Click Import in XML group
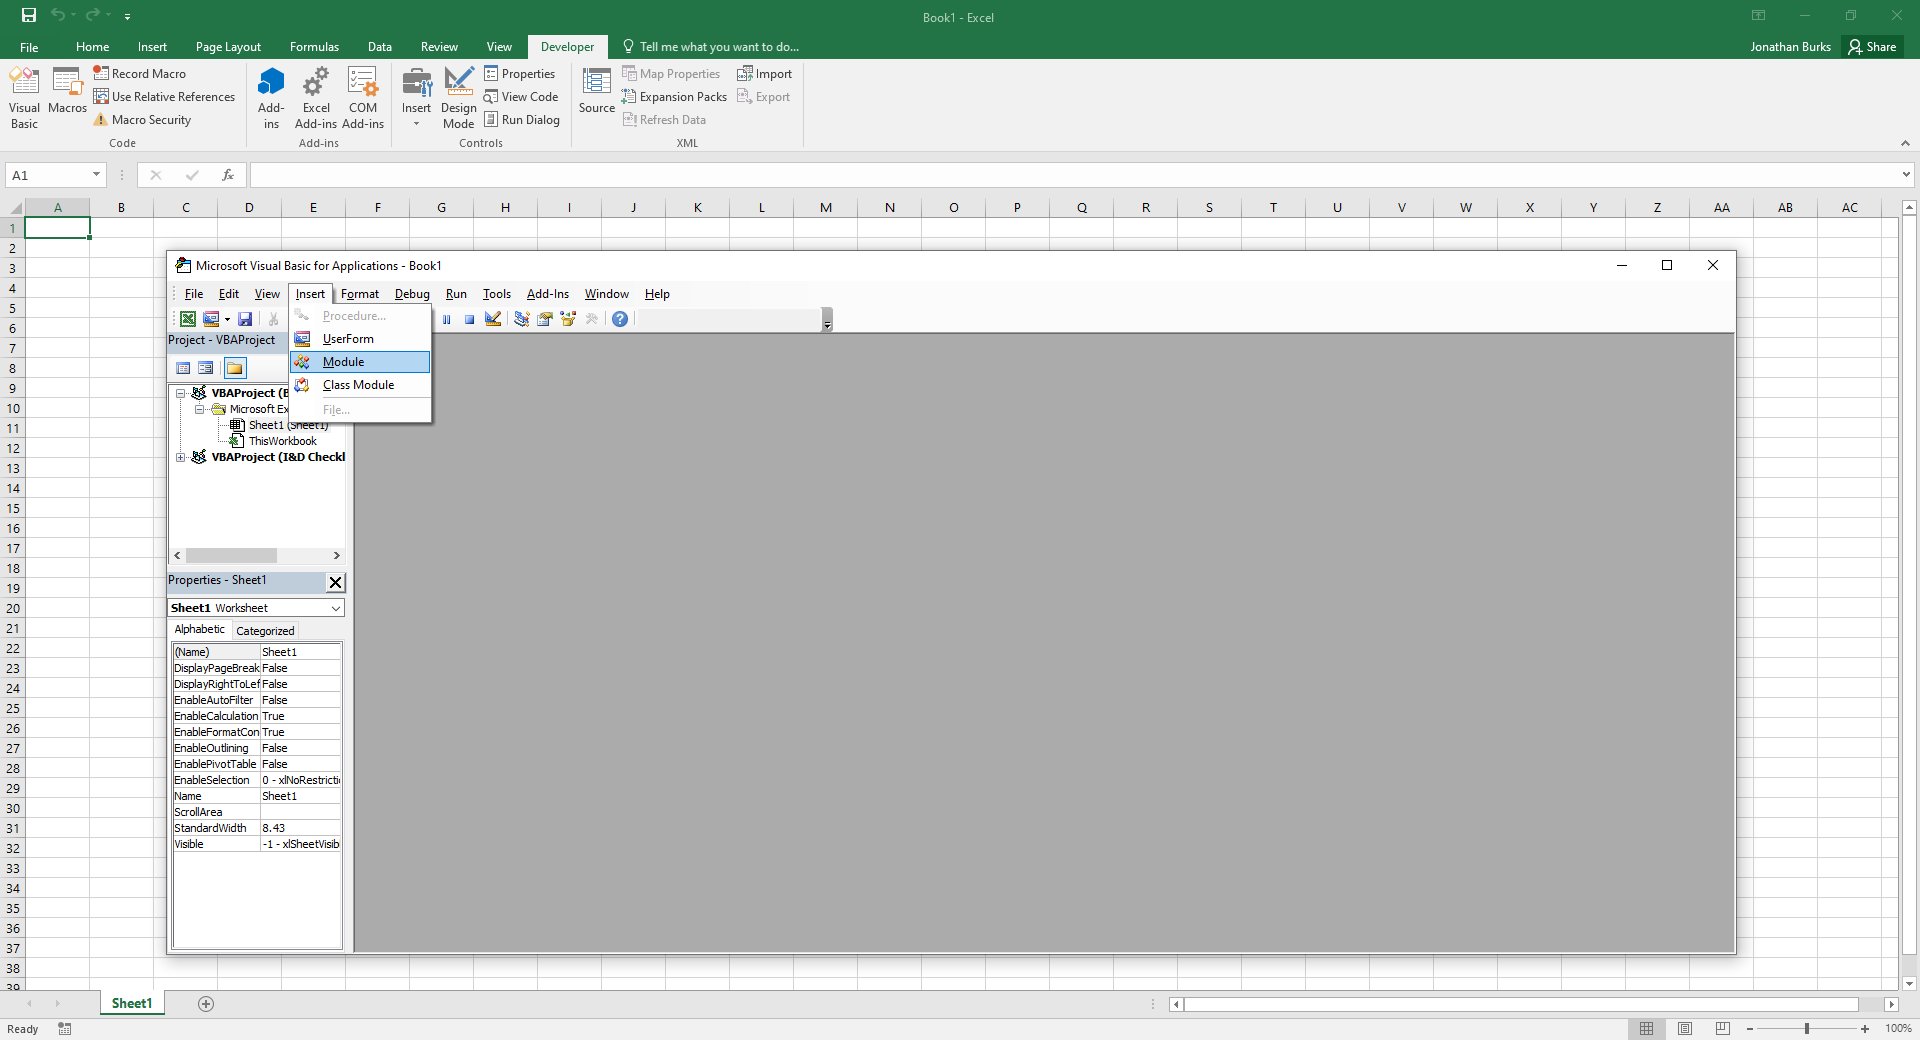The height and width of the screenshot is (1040, 1920). tap(764, 74)
